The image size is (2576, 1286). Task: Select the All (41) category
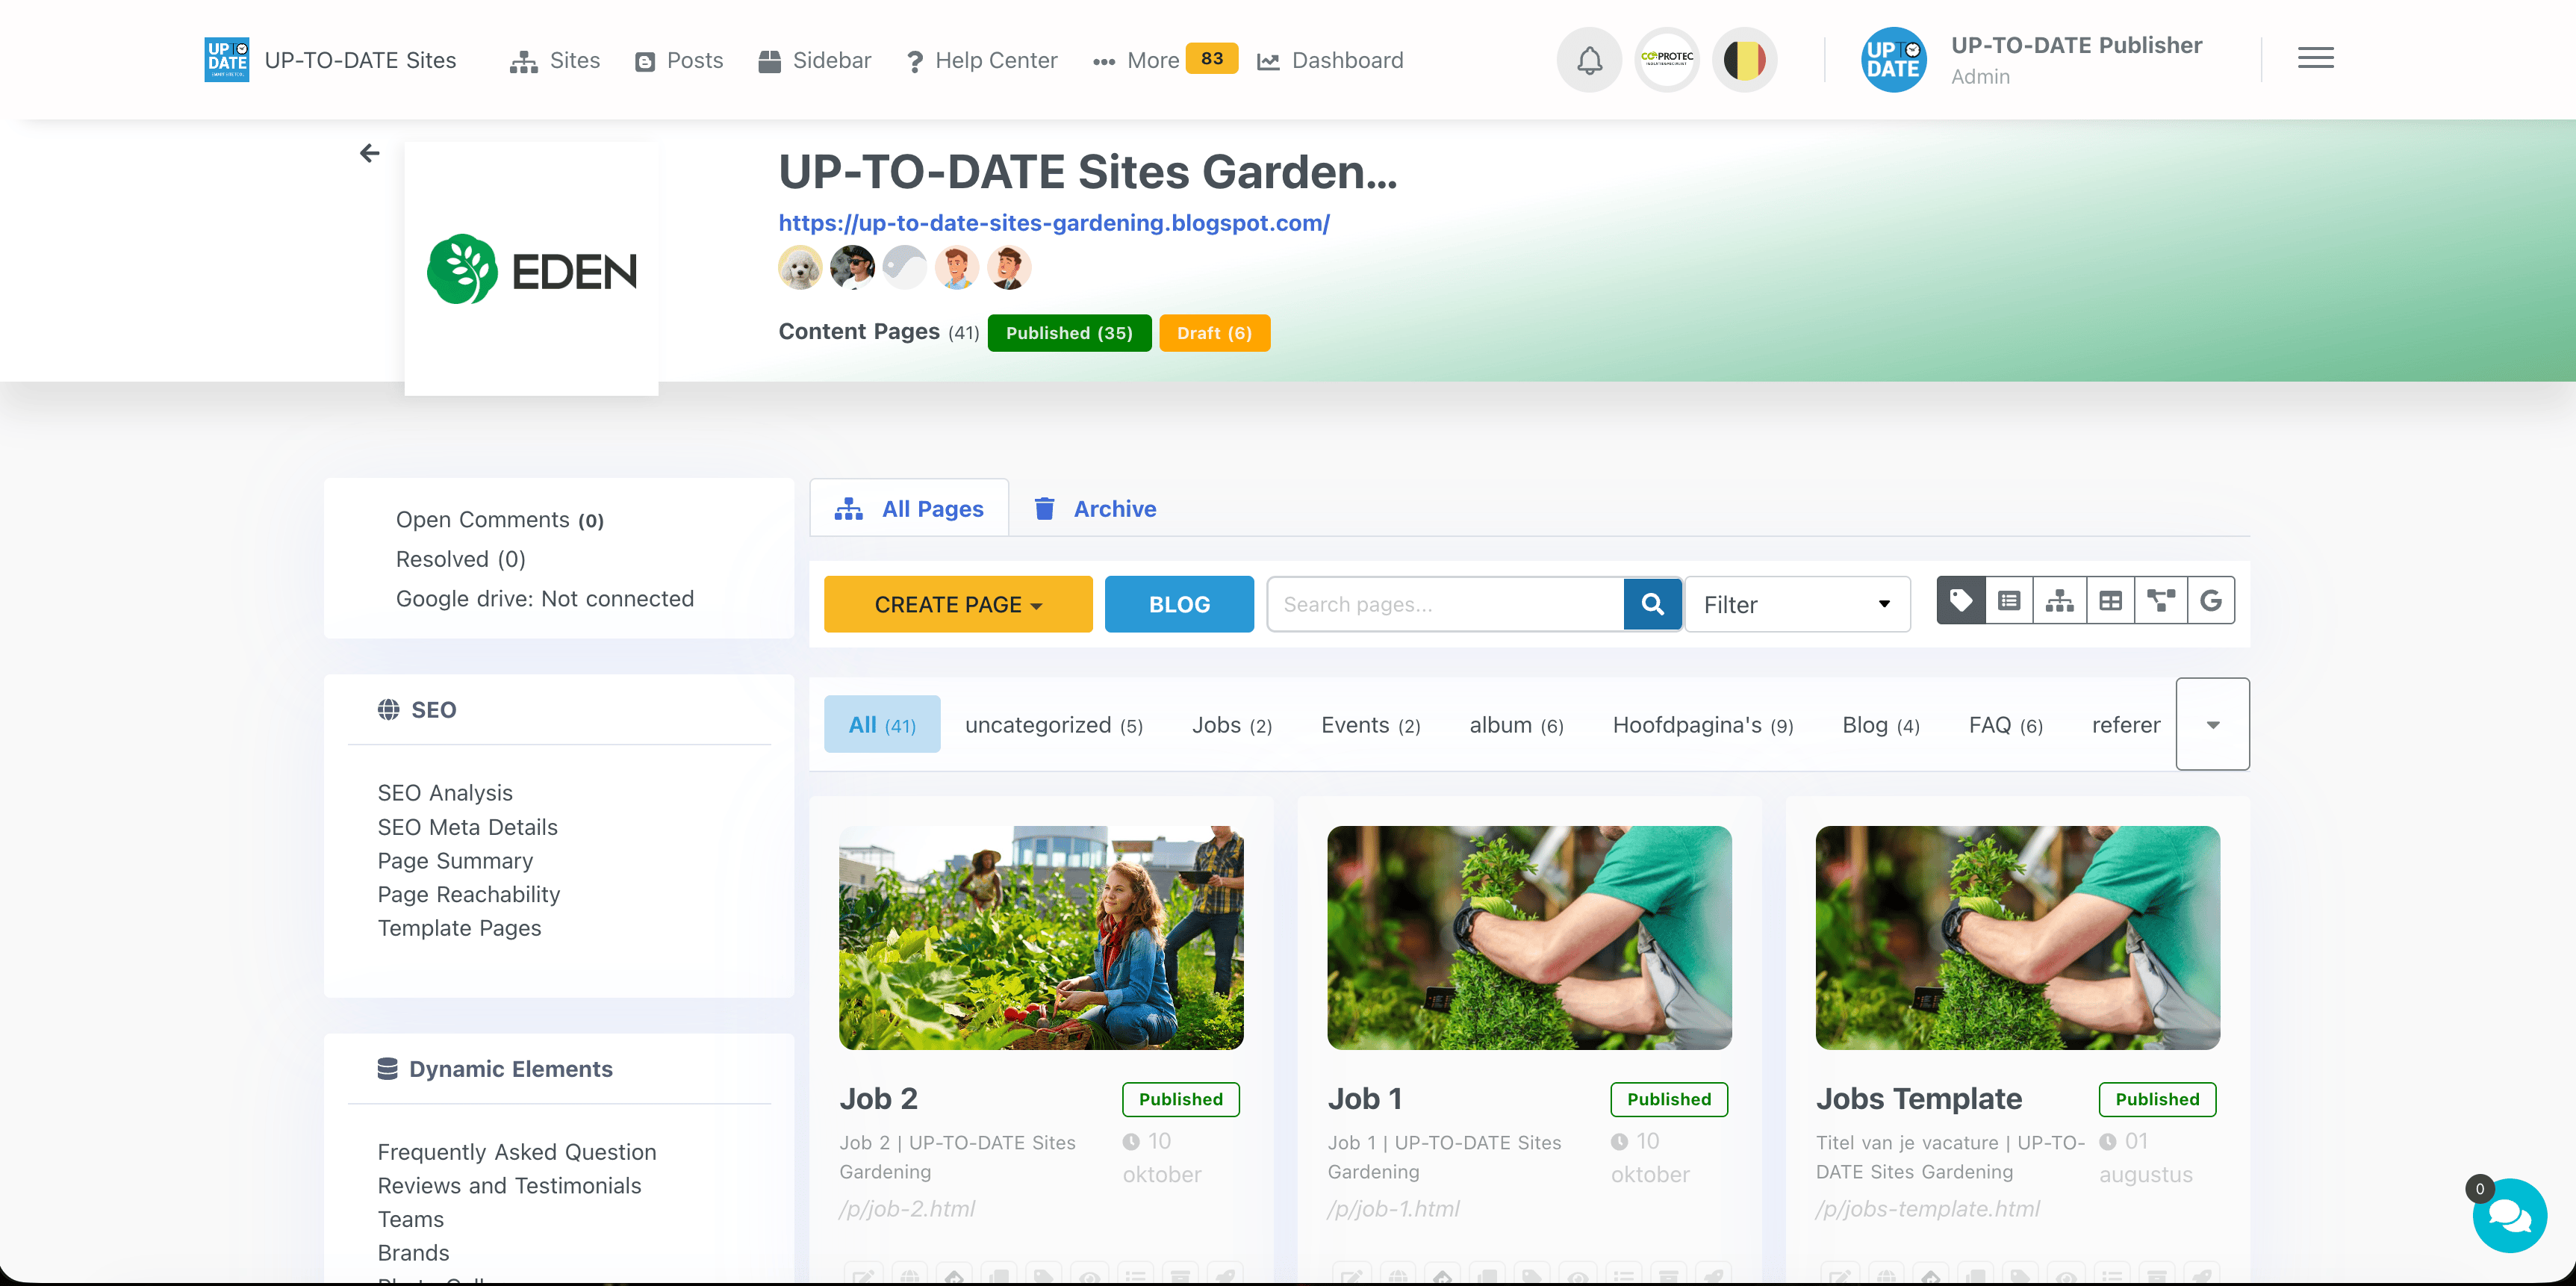(882, 724)
